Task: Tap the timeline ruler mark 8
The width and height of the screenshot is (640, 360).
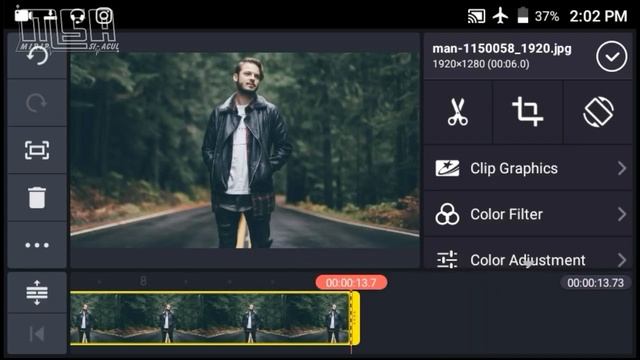Action: point(143,281)
